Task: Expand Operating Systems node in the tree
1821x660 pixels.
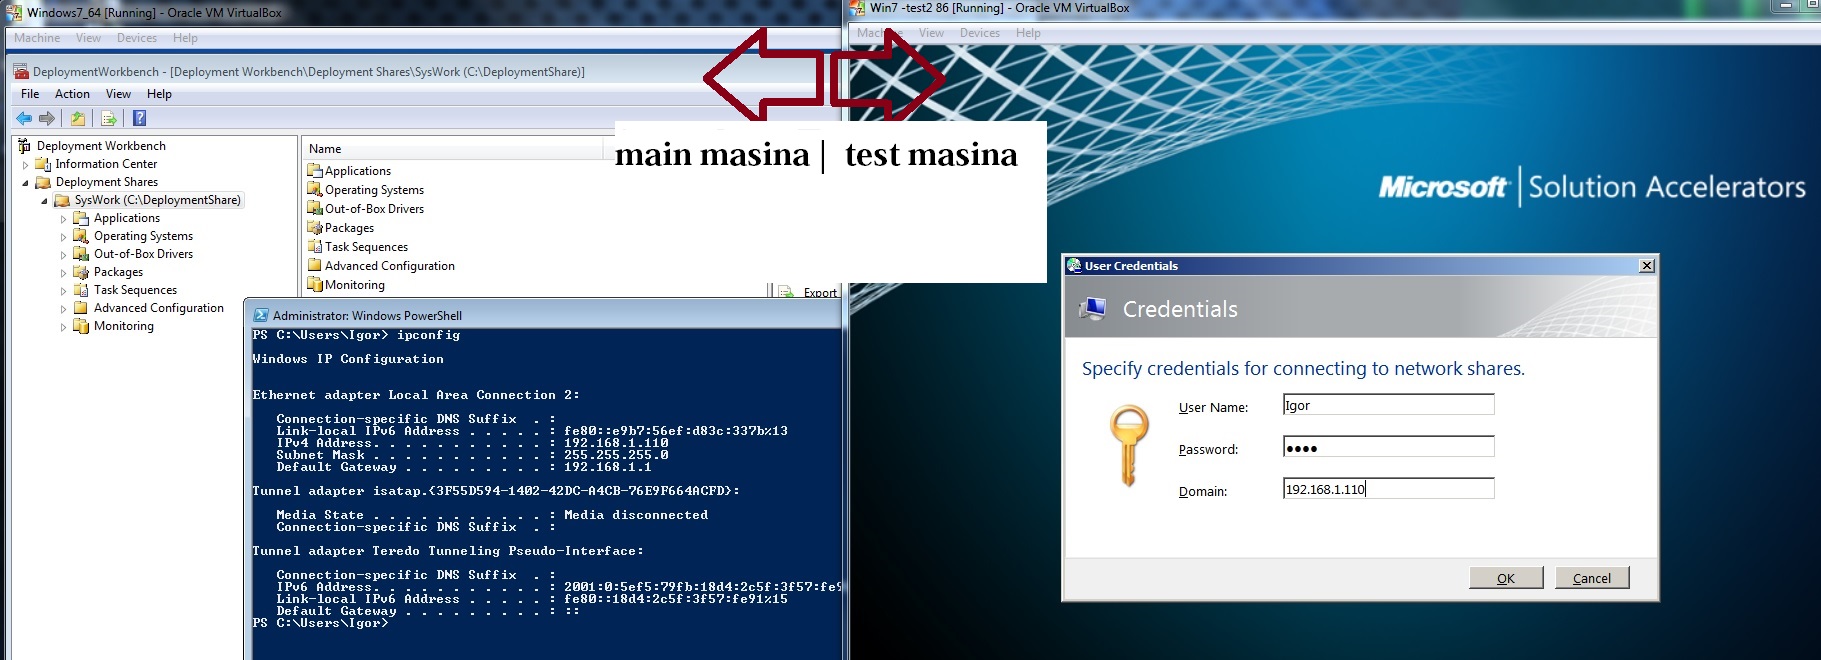Action: click(x=64, y=236)
